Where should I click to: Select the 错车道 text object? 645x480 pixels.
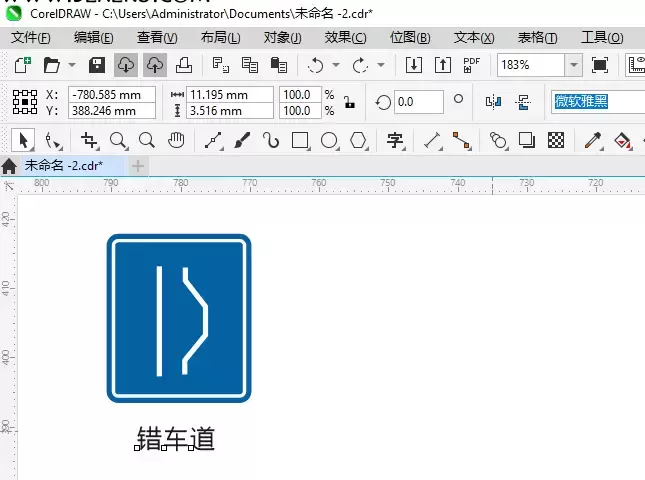[x=176, y=438]
